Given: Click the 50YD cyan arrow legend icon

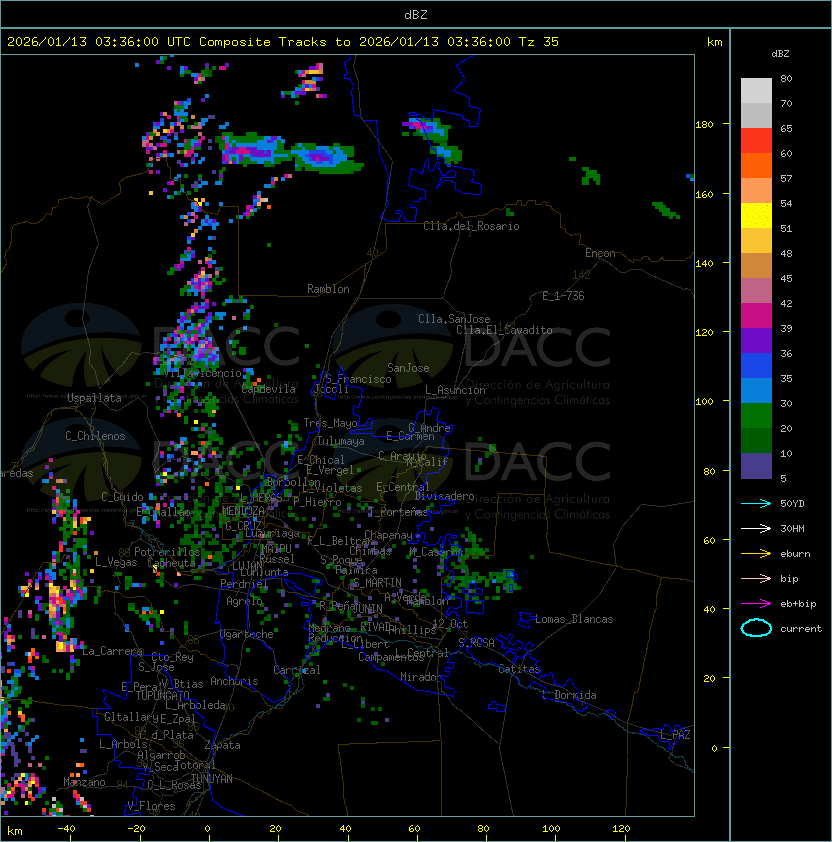Looking at the screenshot, I should click(756, 503).
